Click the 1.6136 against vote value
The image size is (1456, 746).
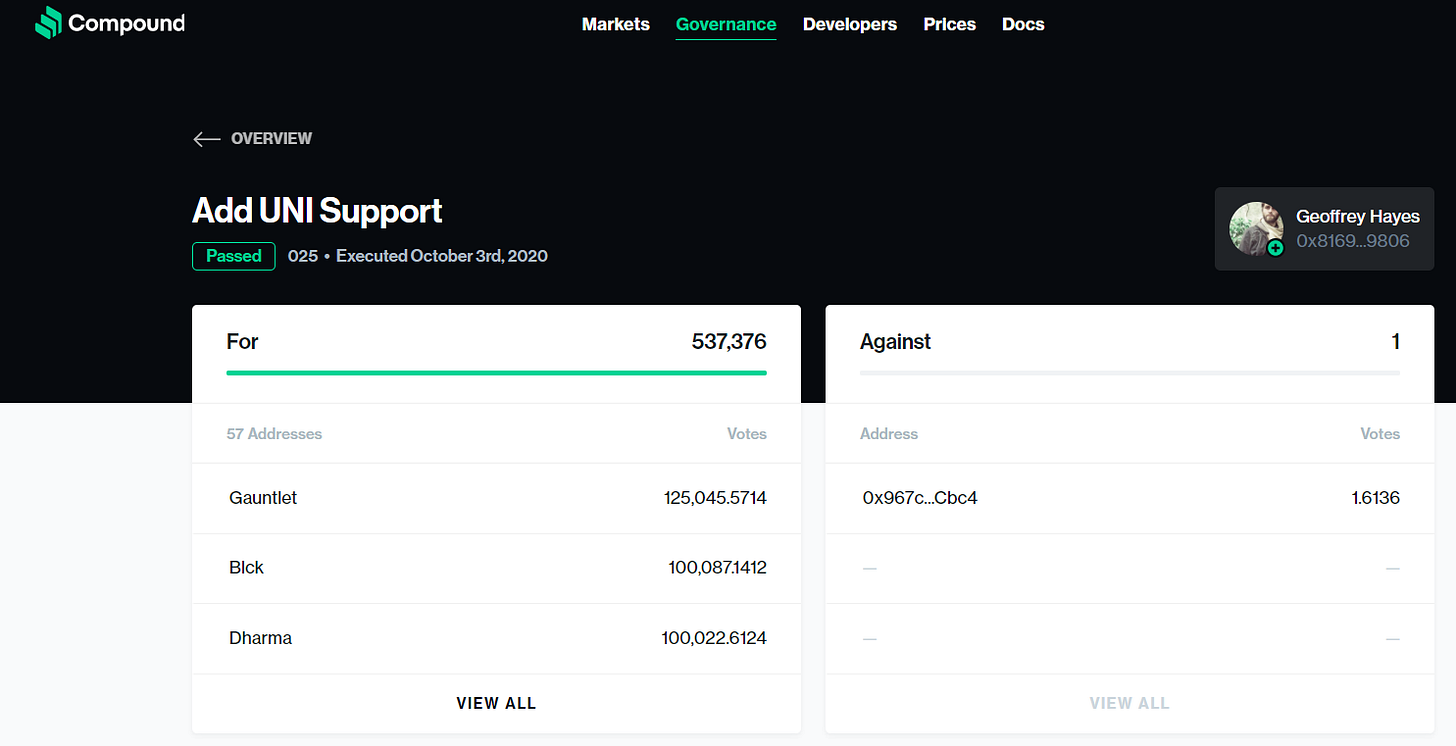coord(1376,498)
